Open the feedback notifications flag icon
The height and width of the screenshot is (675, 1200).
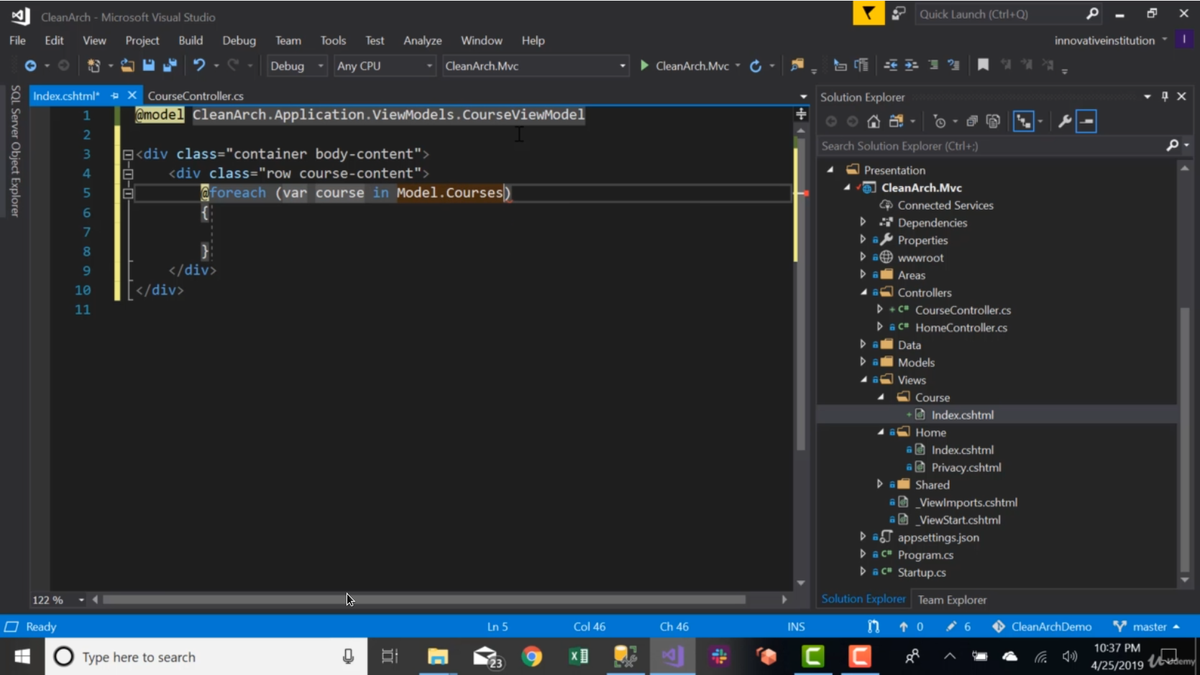pyautogui.click(x=868, y=14)
